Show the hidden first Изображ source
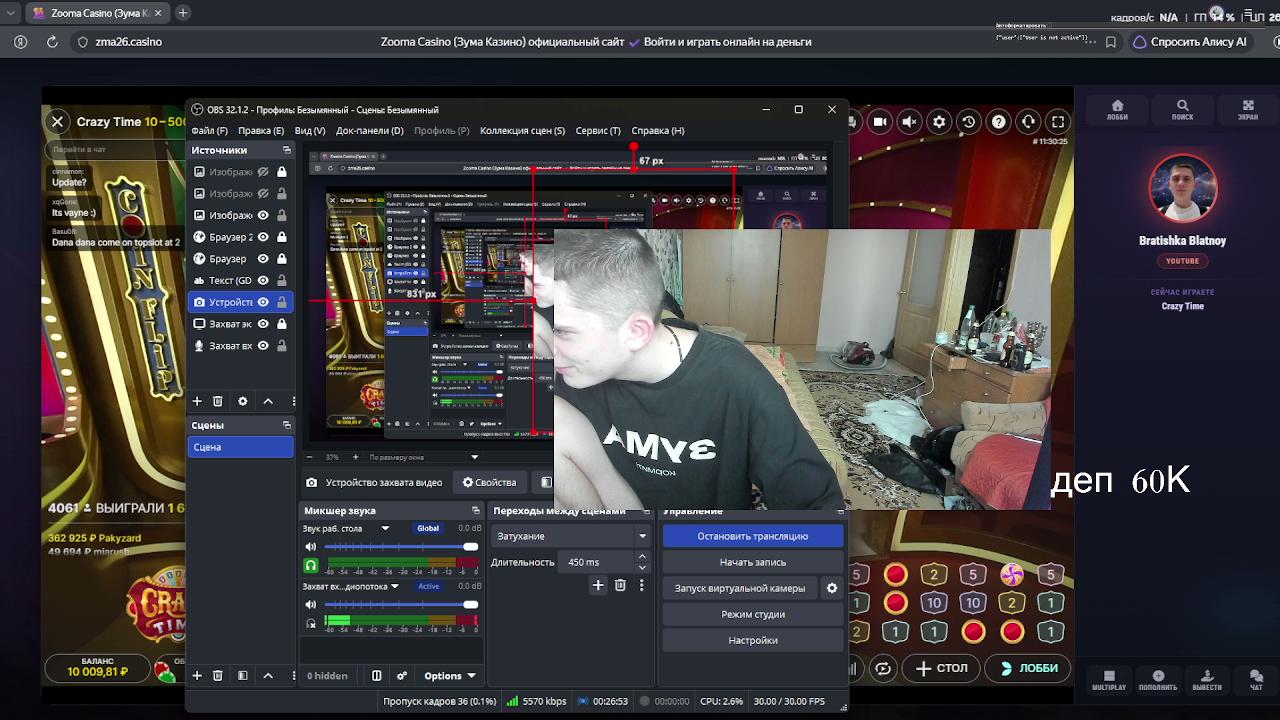Viewport: 1280px width, 720px height. [x=263, y=172]
